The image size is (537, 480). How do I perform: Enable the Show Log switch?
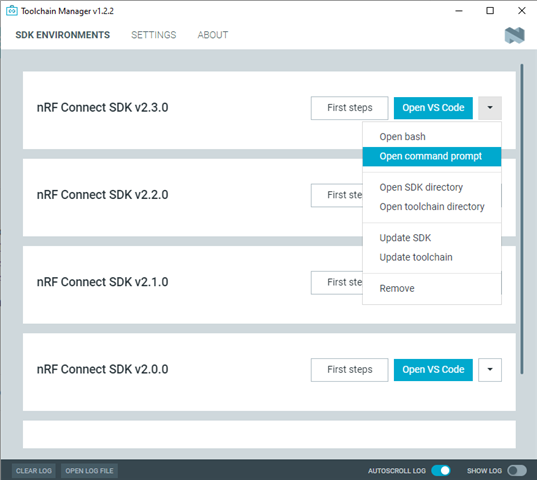[517, 471]
